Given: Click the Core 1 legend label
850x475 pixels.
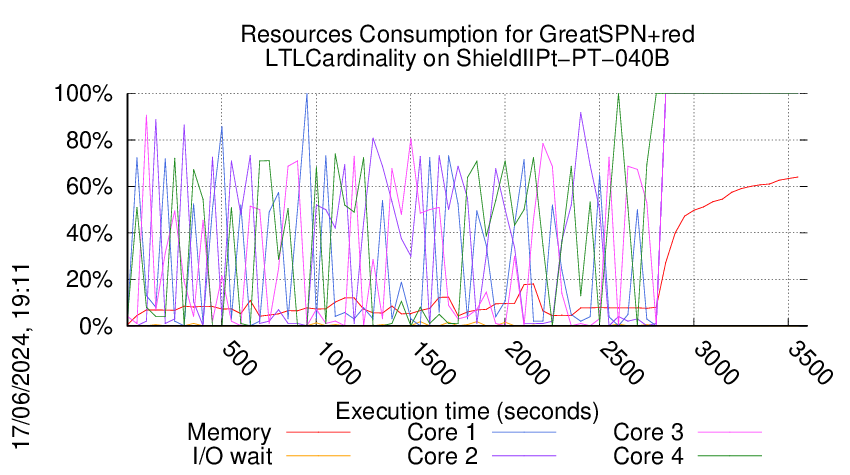Looking at the screenshot, I should [x=441, y=433].
